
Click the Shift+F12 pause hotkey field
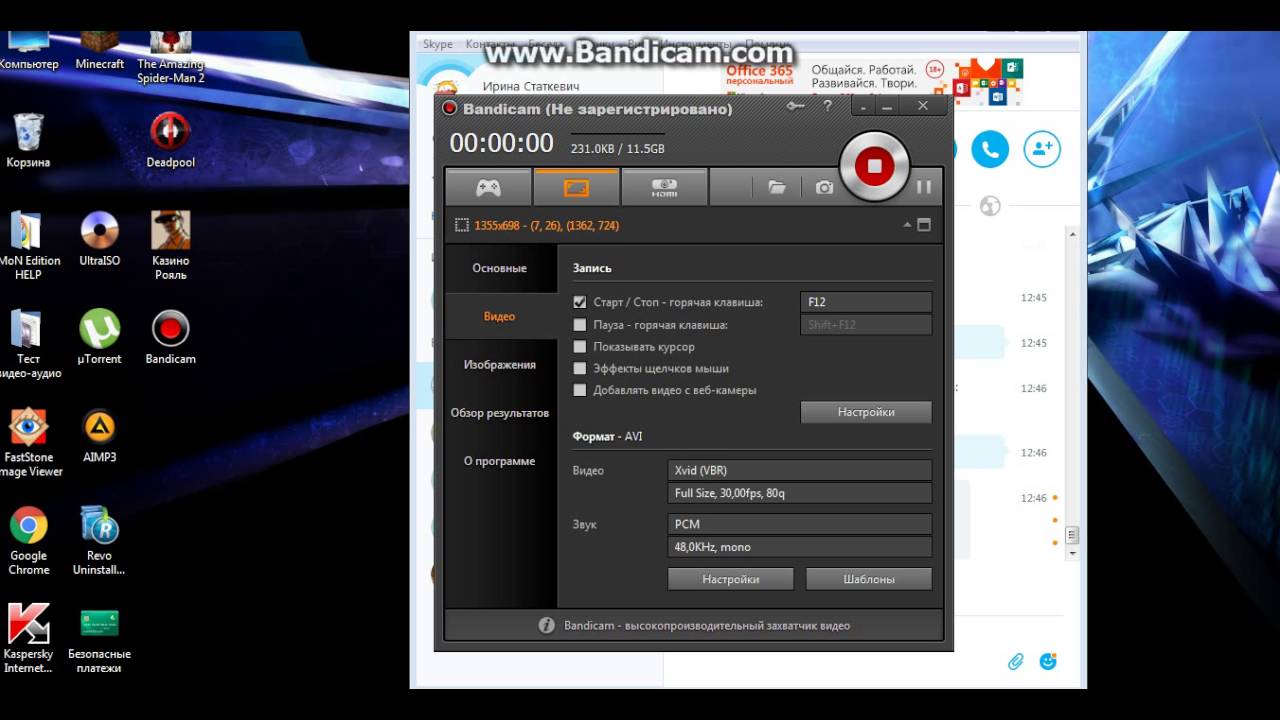pos(866,325)
